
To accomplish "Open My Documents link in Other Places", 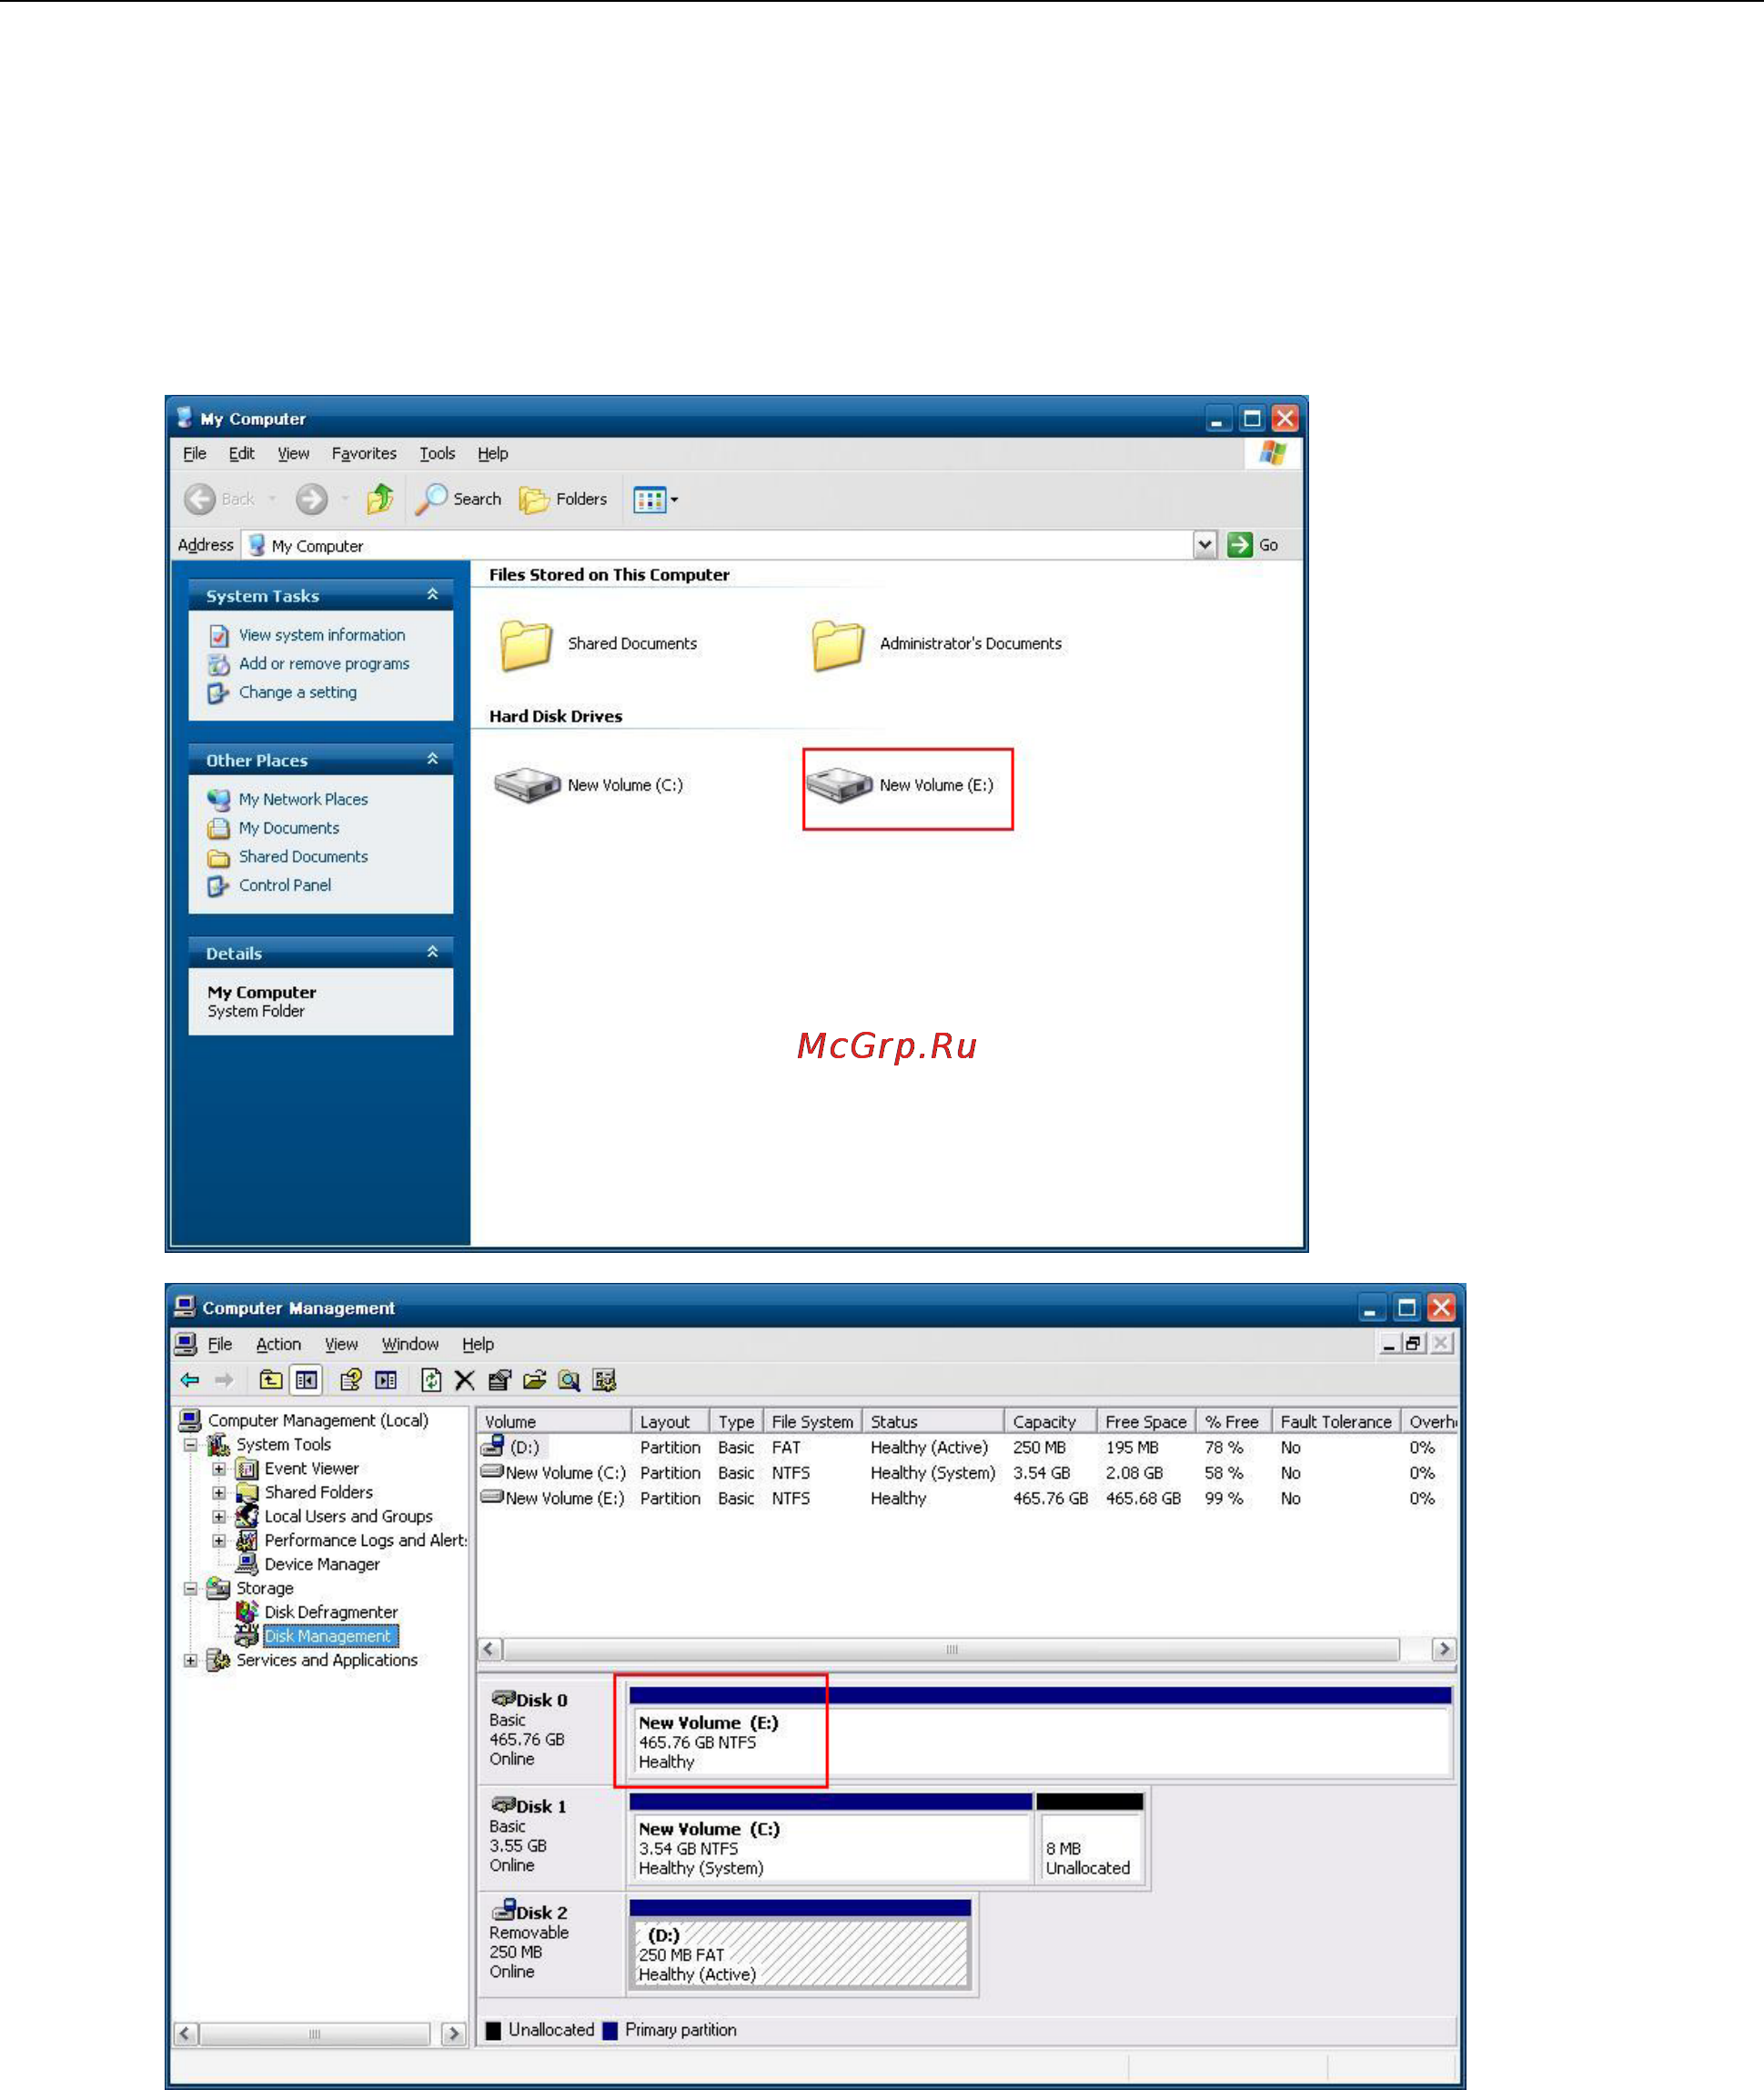I will [289, 828].
